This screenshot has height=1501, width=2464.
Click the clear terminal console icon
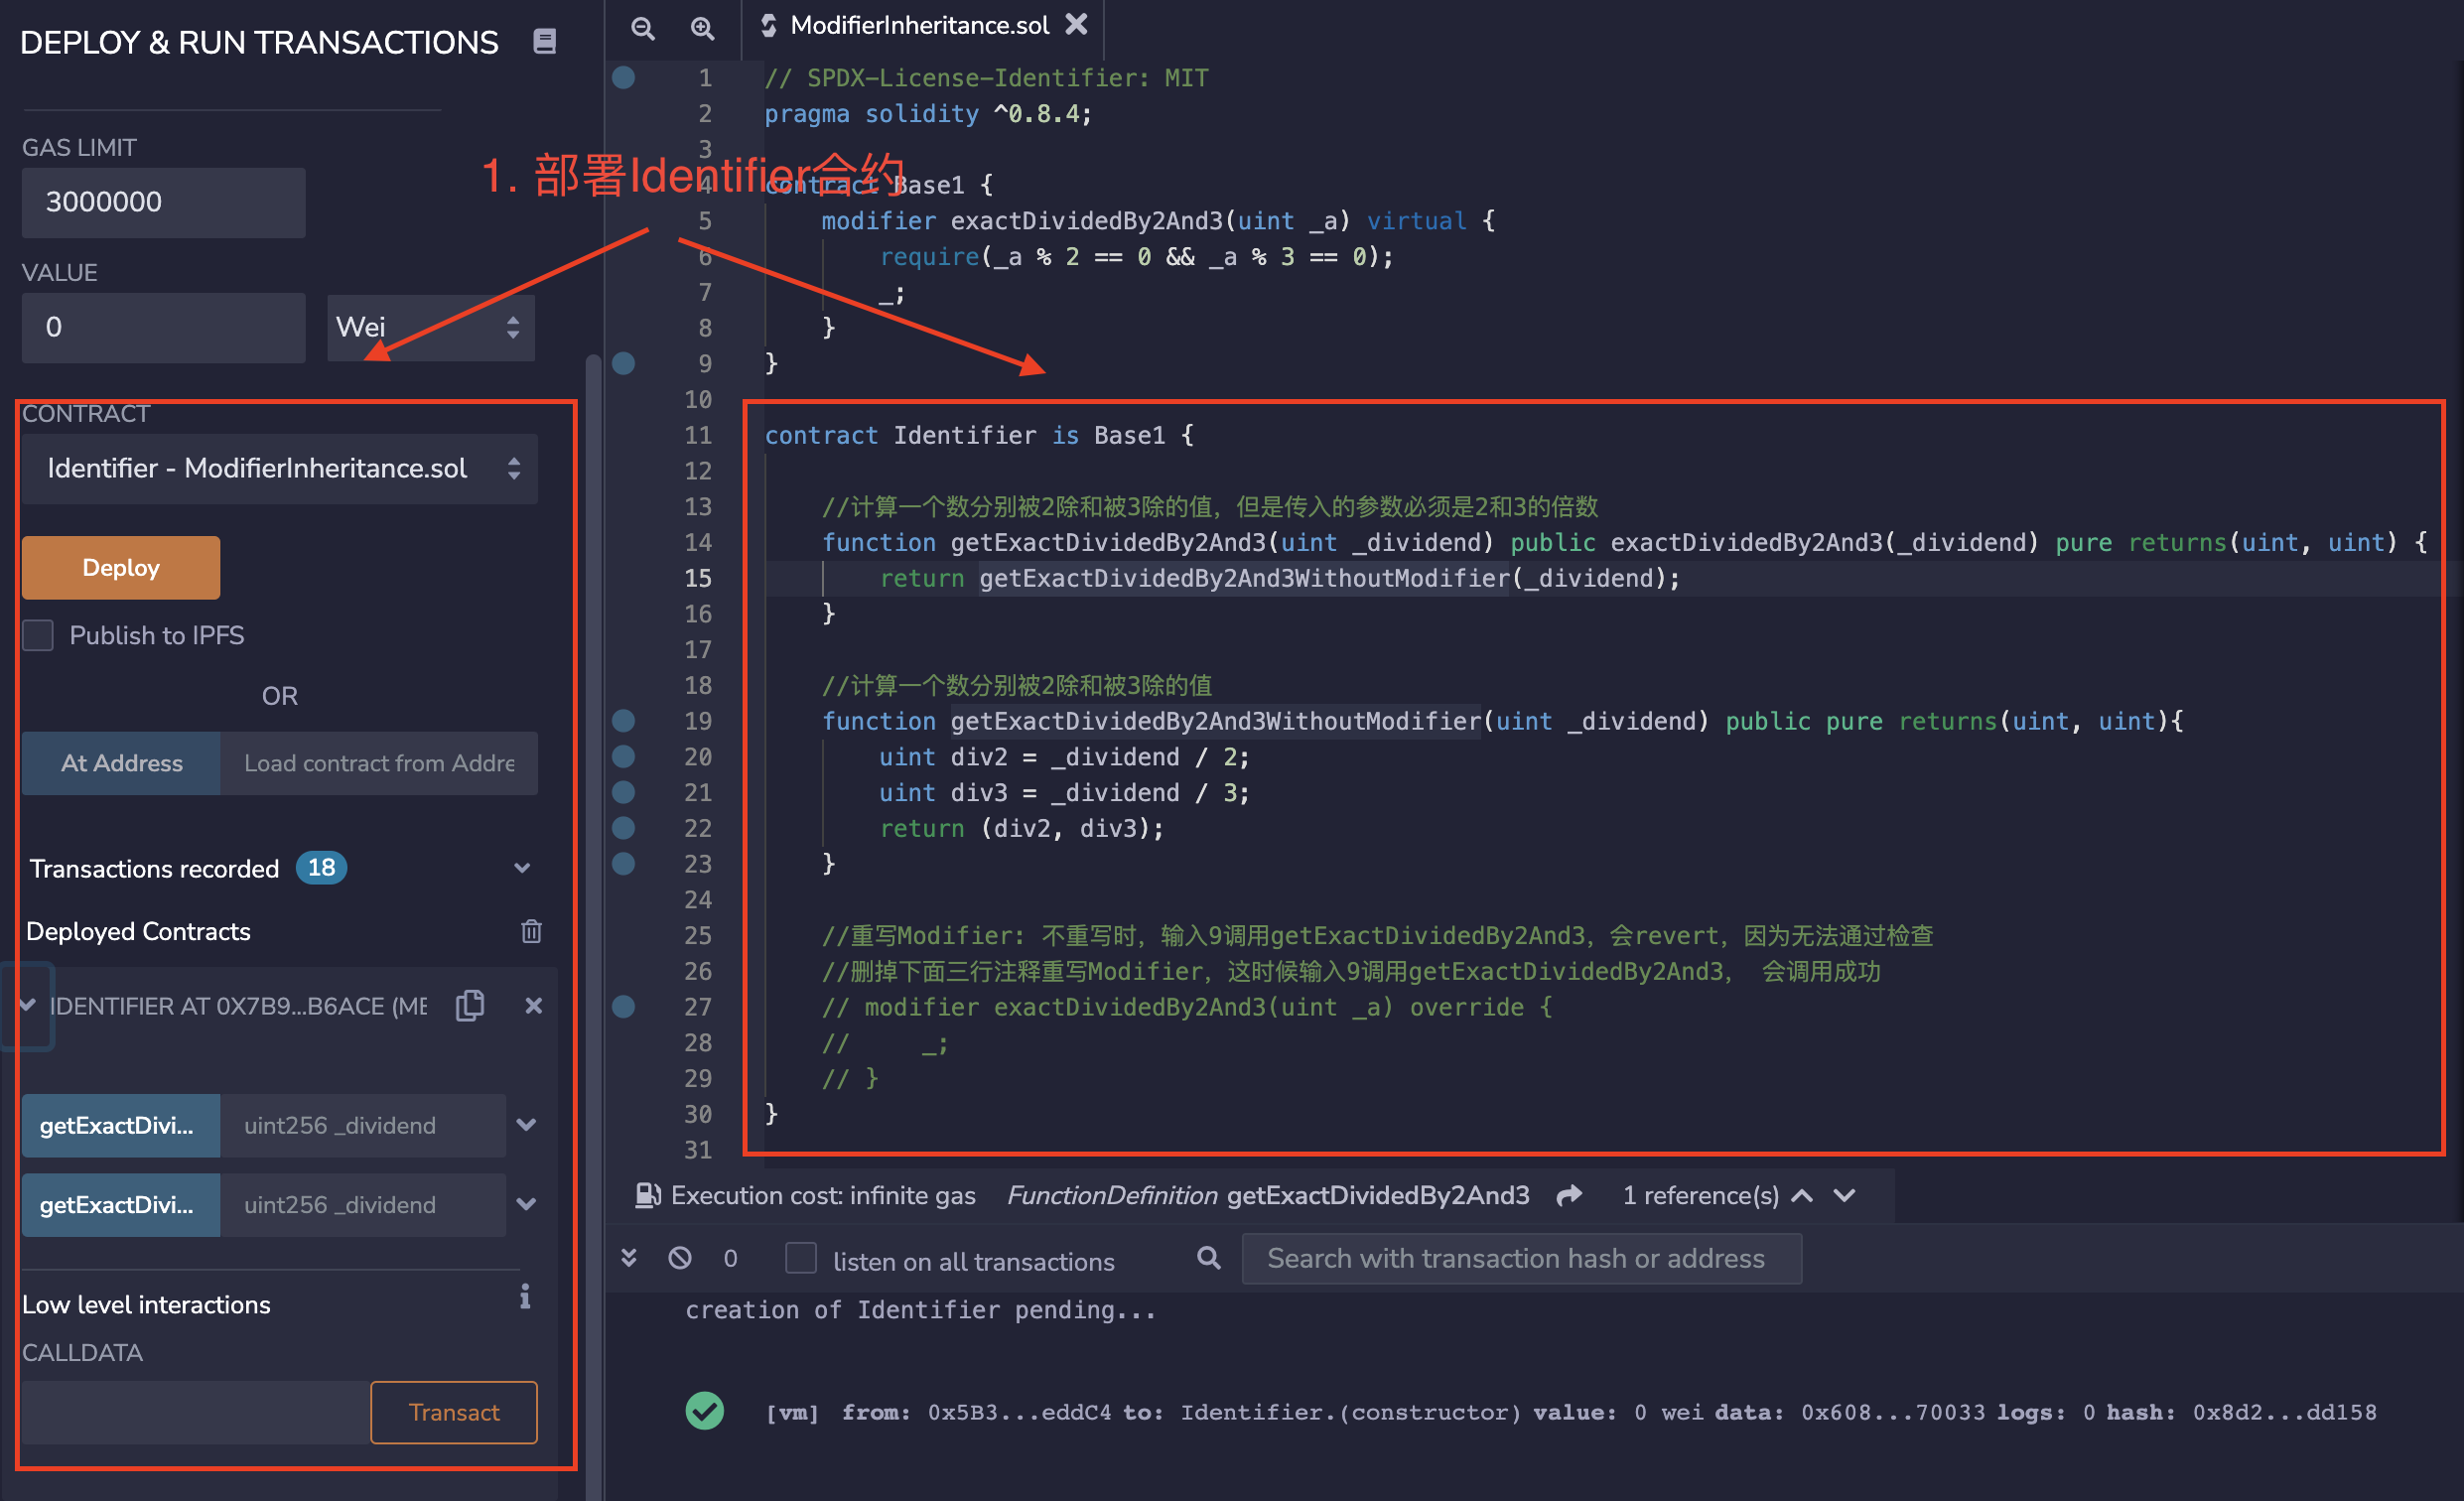coord(680,1258)
